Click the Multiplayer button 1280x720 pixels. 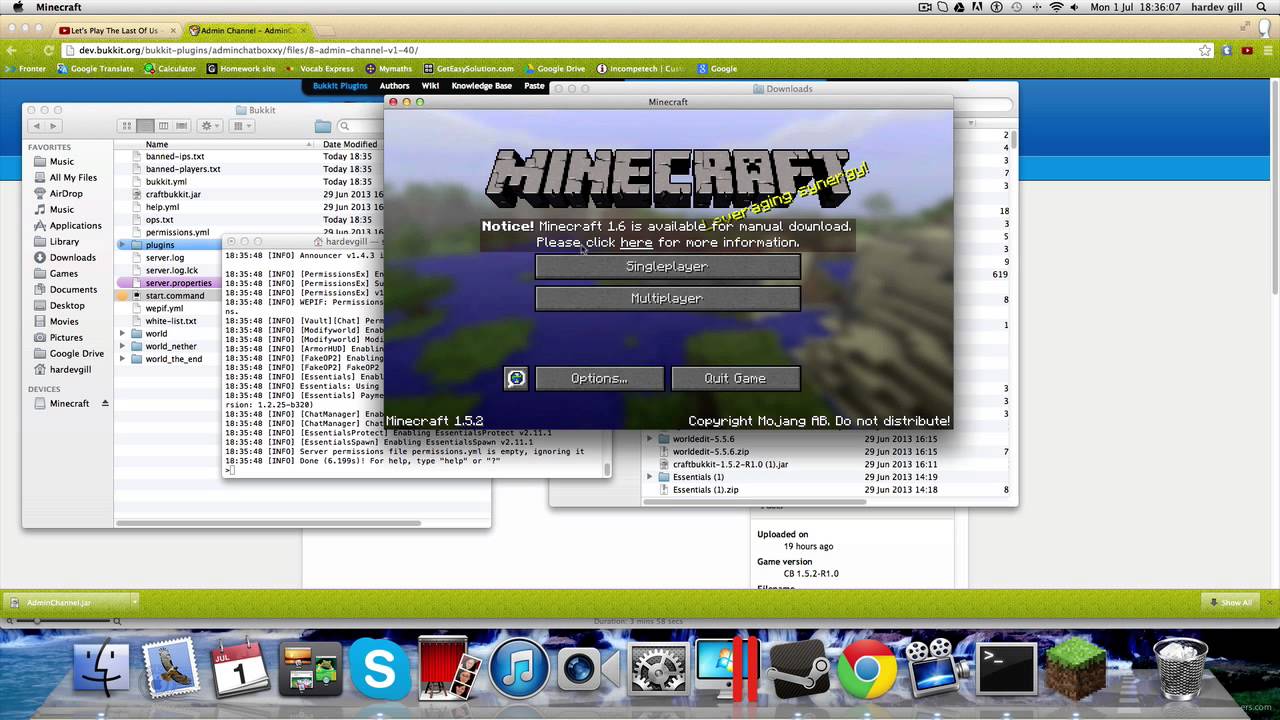tap(667, 298)
